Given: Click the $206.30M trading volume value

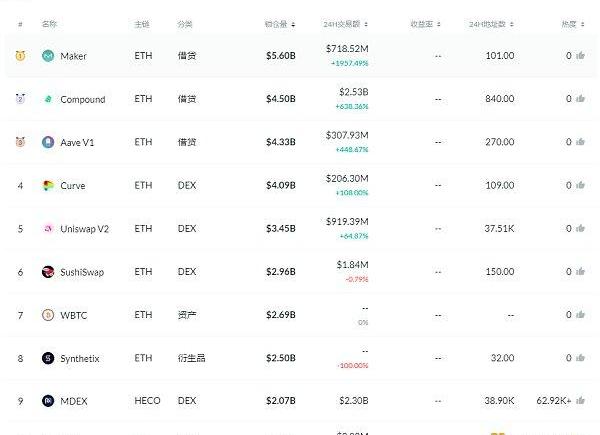Looking at the screenshot, I should [347, 178].
